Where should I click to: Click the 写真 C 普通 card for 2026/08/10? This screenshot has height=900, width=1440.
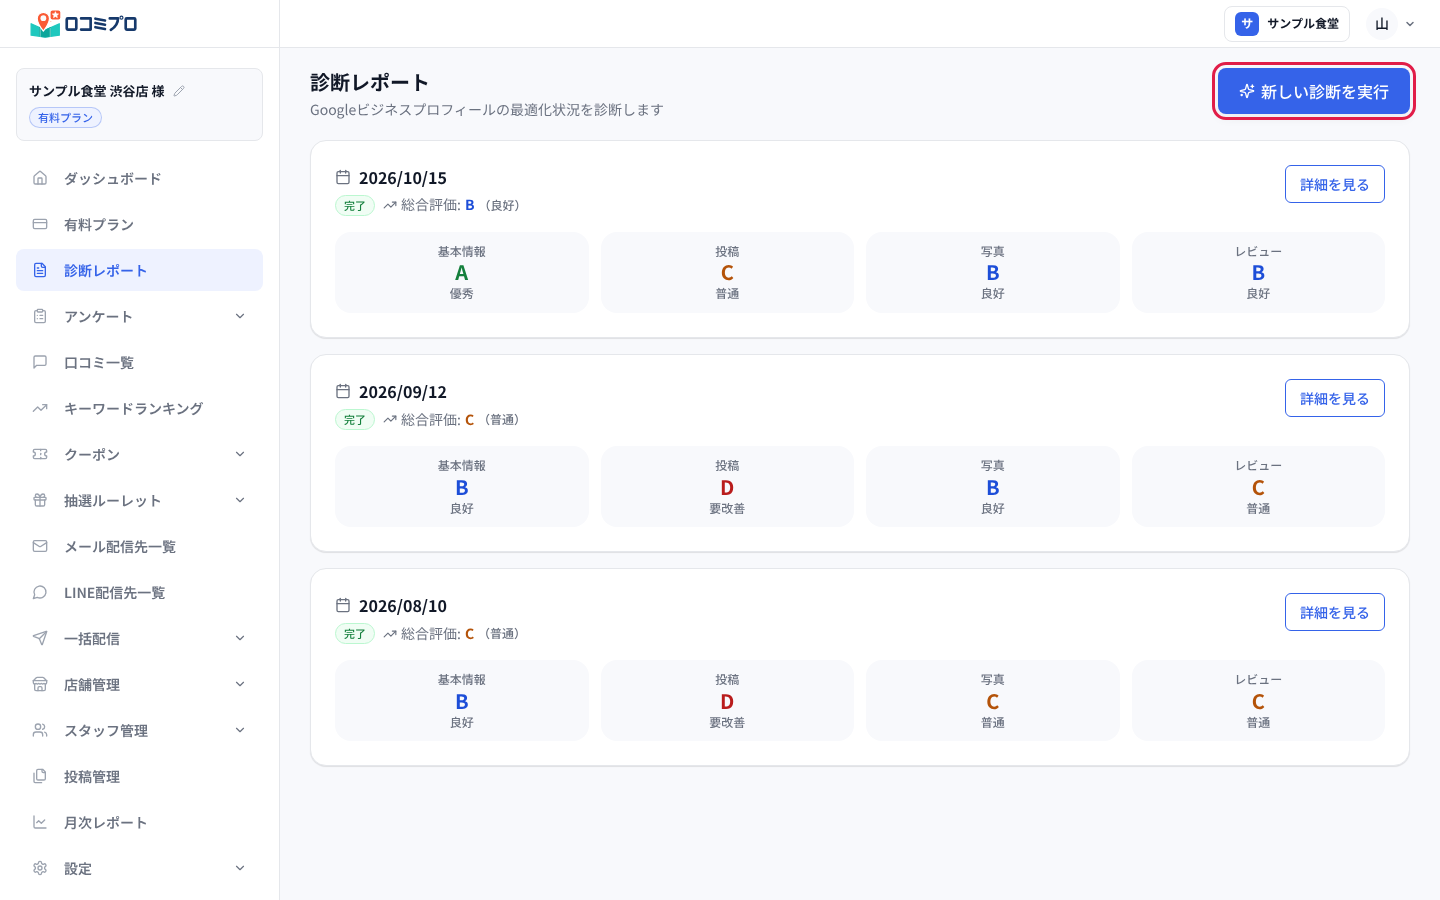click(993, 700)
